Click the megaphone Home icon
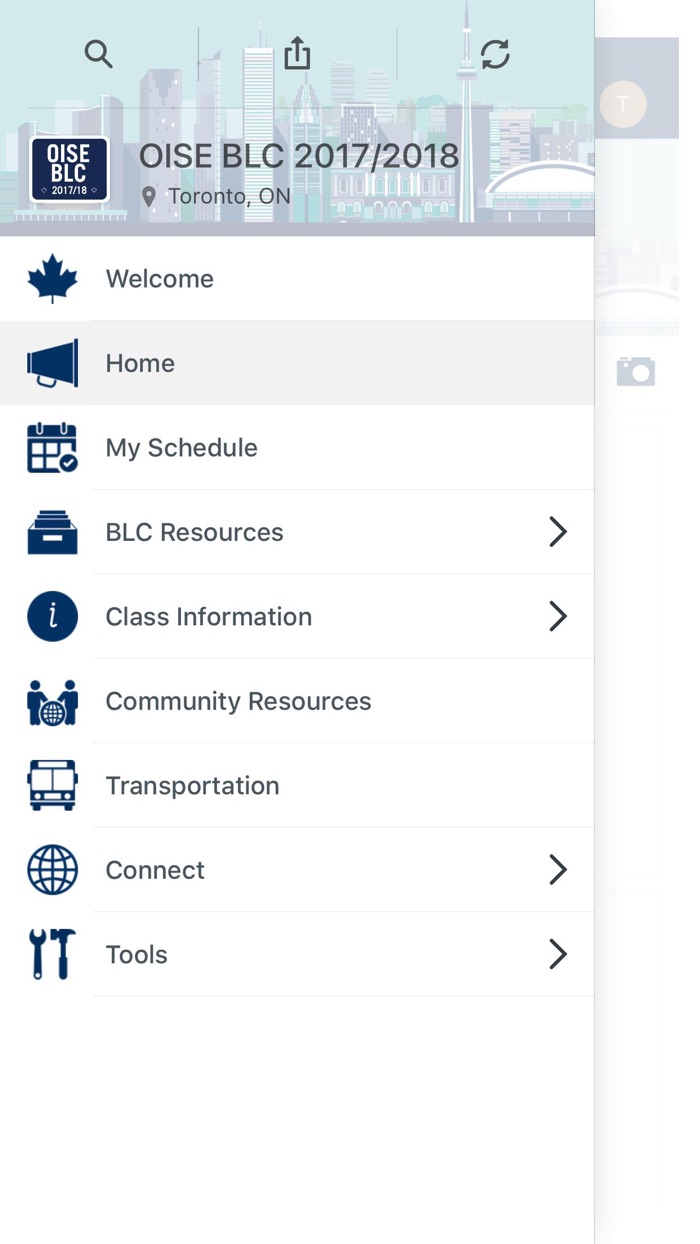The width and height of the screenshot is (700, 1244). [52, 364]
